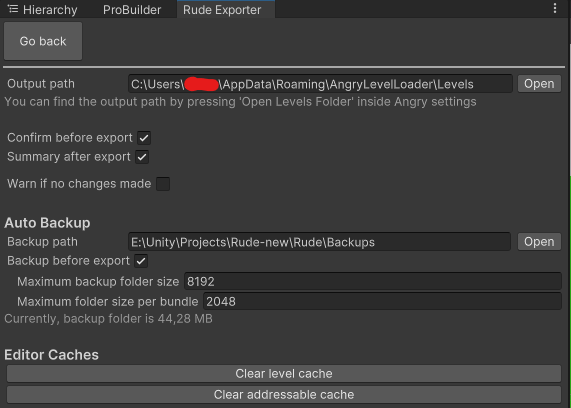Edit the Output path text field
Viewport: 571px width, 408px height.
point(320,84)
